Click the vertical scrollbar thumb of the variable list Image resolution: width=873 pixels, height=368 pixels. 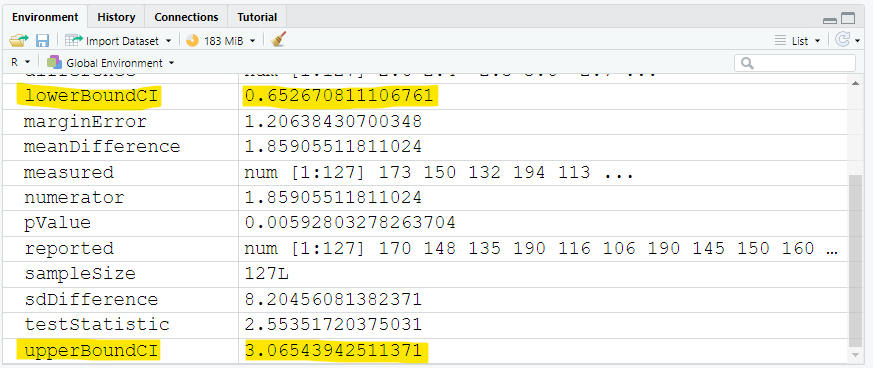[855, 260]
